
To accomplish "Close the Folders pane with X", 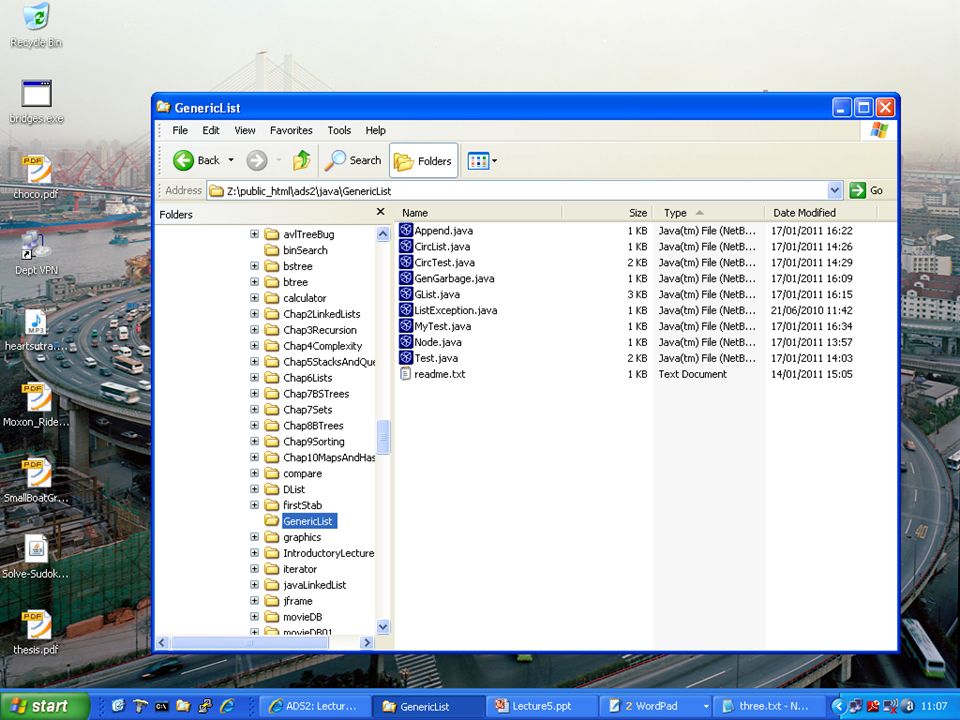I will pos(380,212).
